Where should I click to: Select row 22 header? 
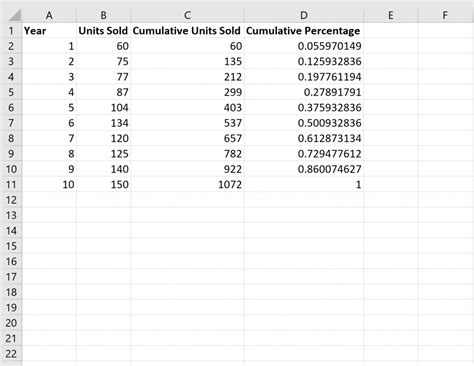(x=11, y=353)
